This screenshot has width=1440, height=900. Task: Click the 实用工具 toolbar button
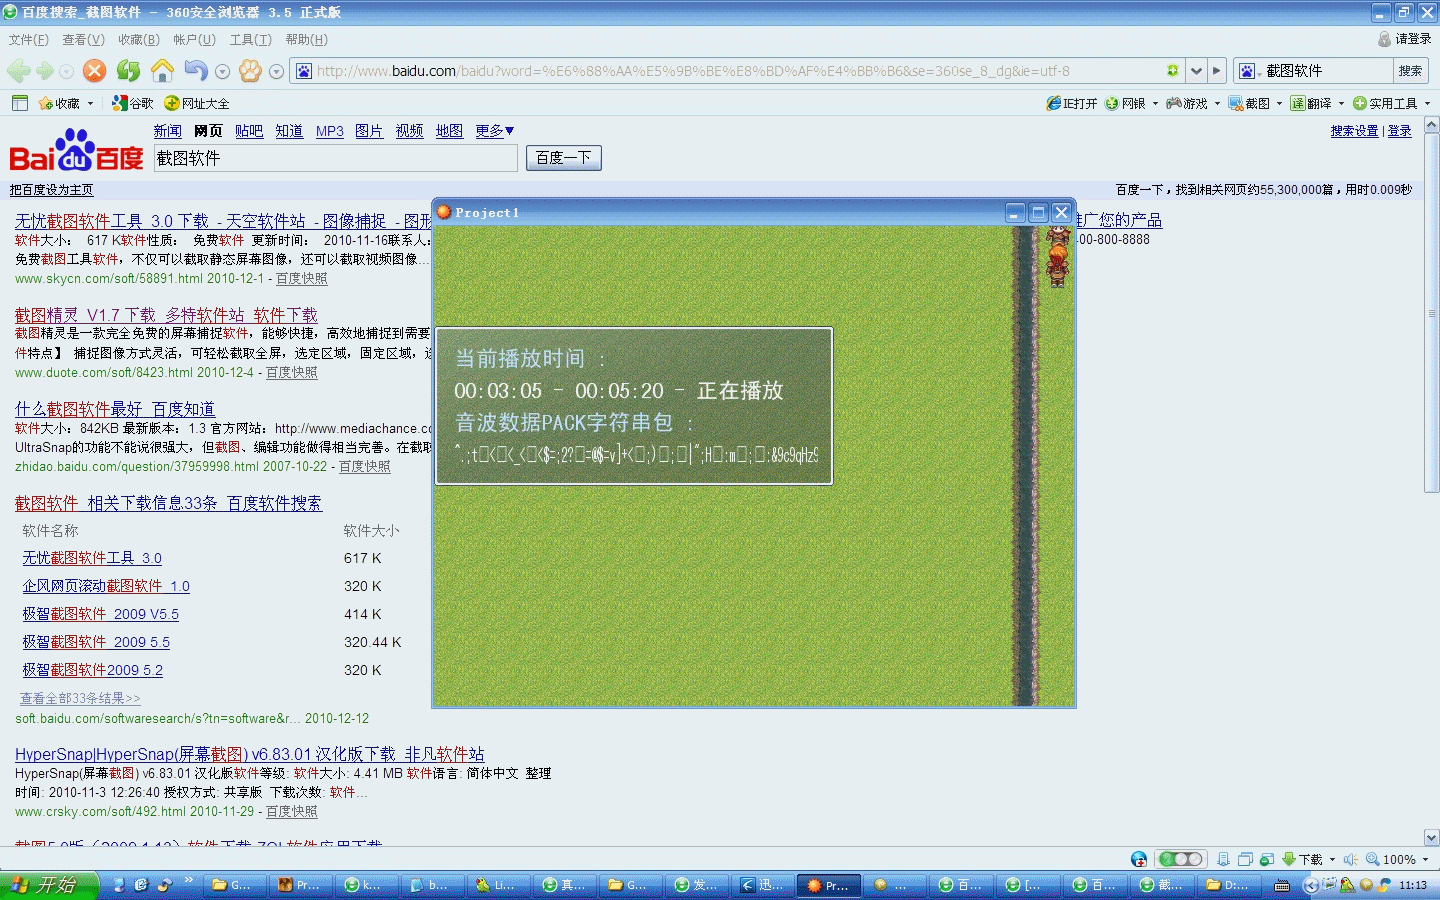click(1385, 103)
